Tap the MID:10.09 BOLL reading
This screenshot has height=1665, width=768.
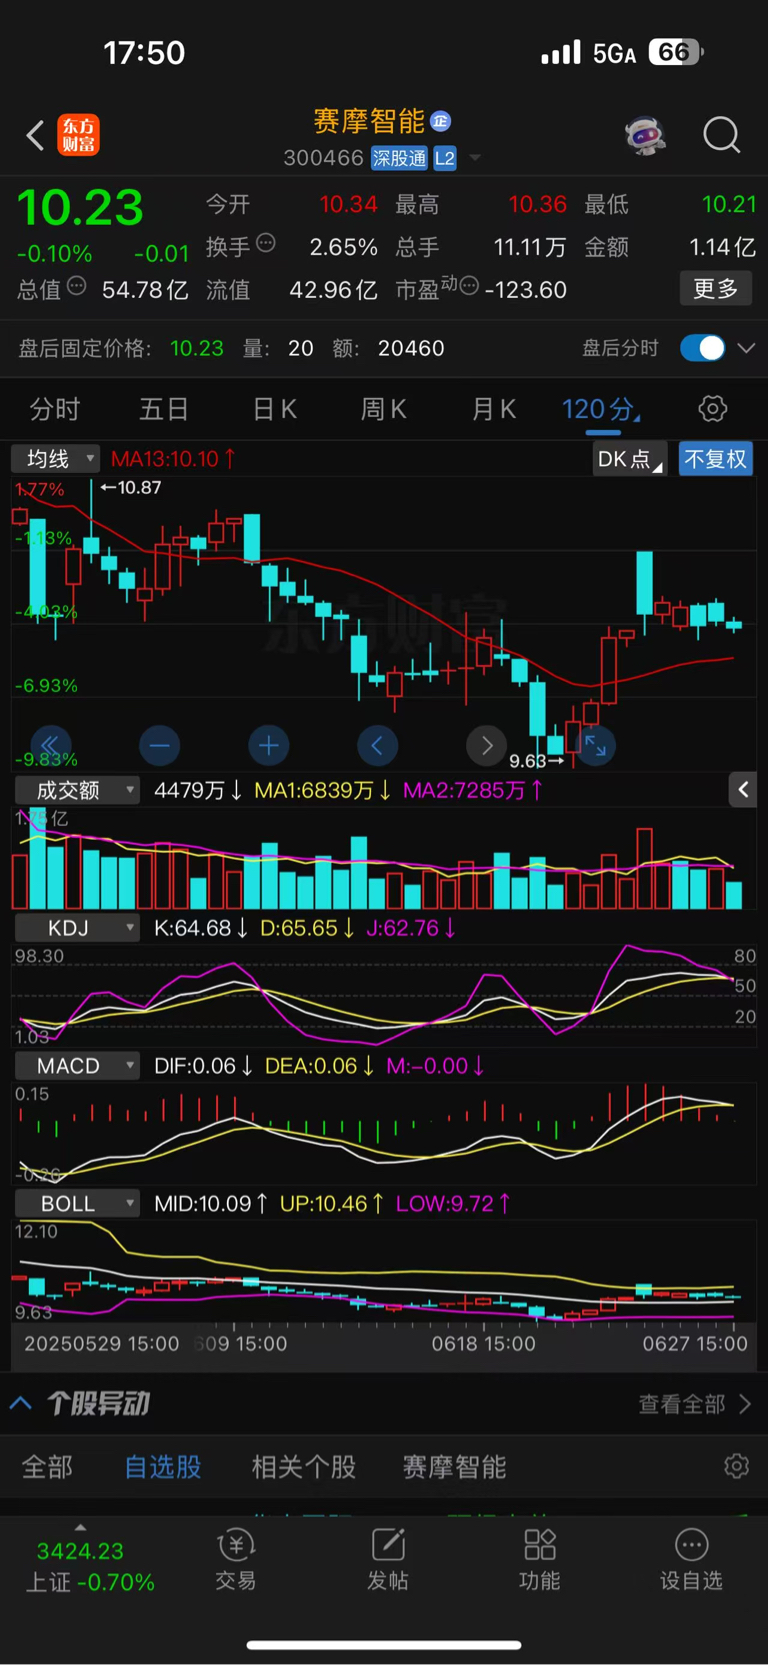[211, 1203]
